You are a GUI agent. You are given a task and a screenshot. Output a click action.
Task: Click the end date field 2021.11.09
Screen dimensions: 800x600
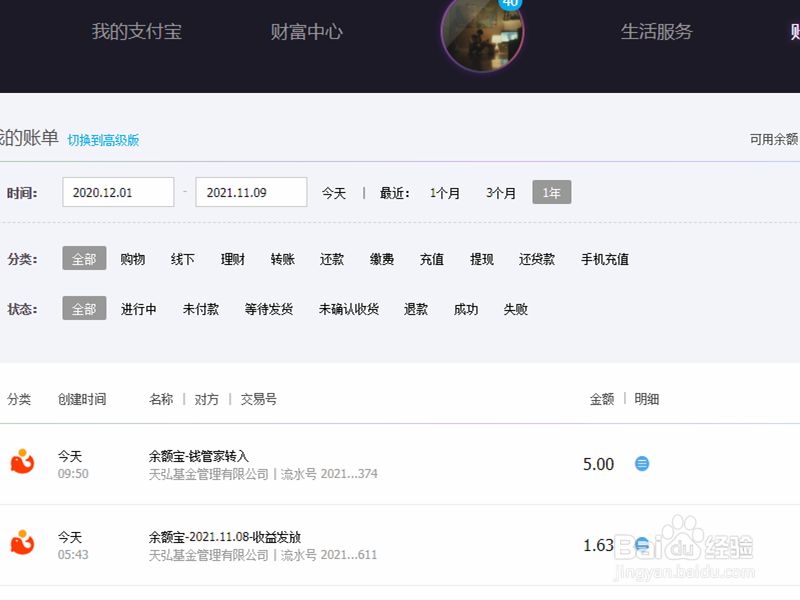[251, 192]
